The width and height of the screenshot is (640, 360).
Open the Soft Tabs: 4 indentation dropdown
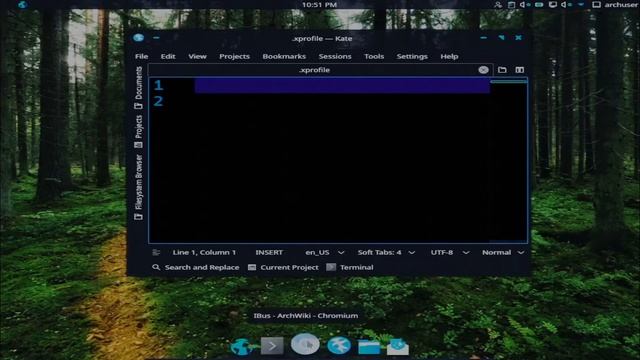click(x=386, y=252)
